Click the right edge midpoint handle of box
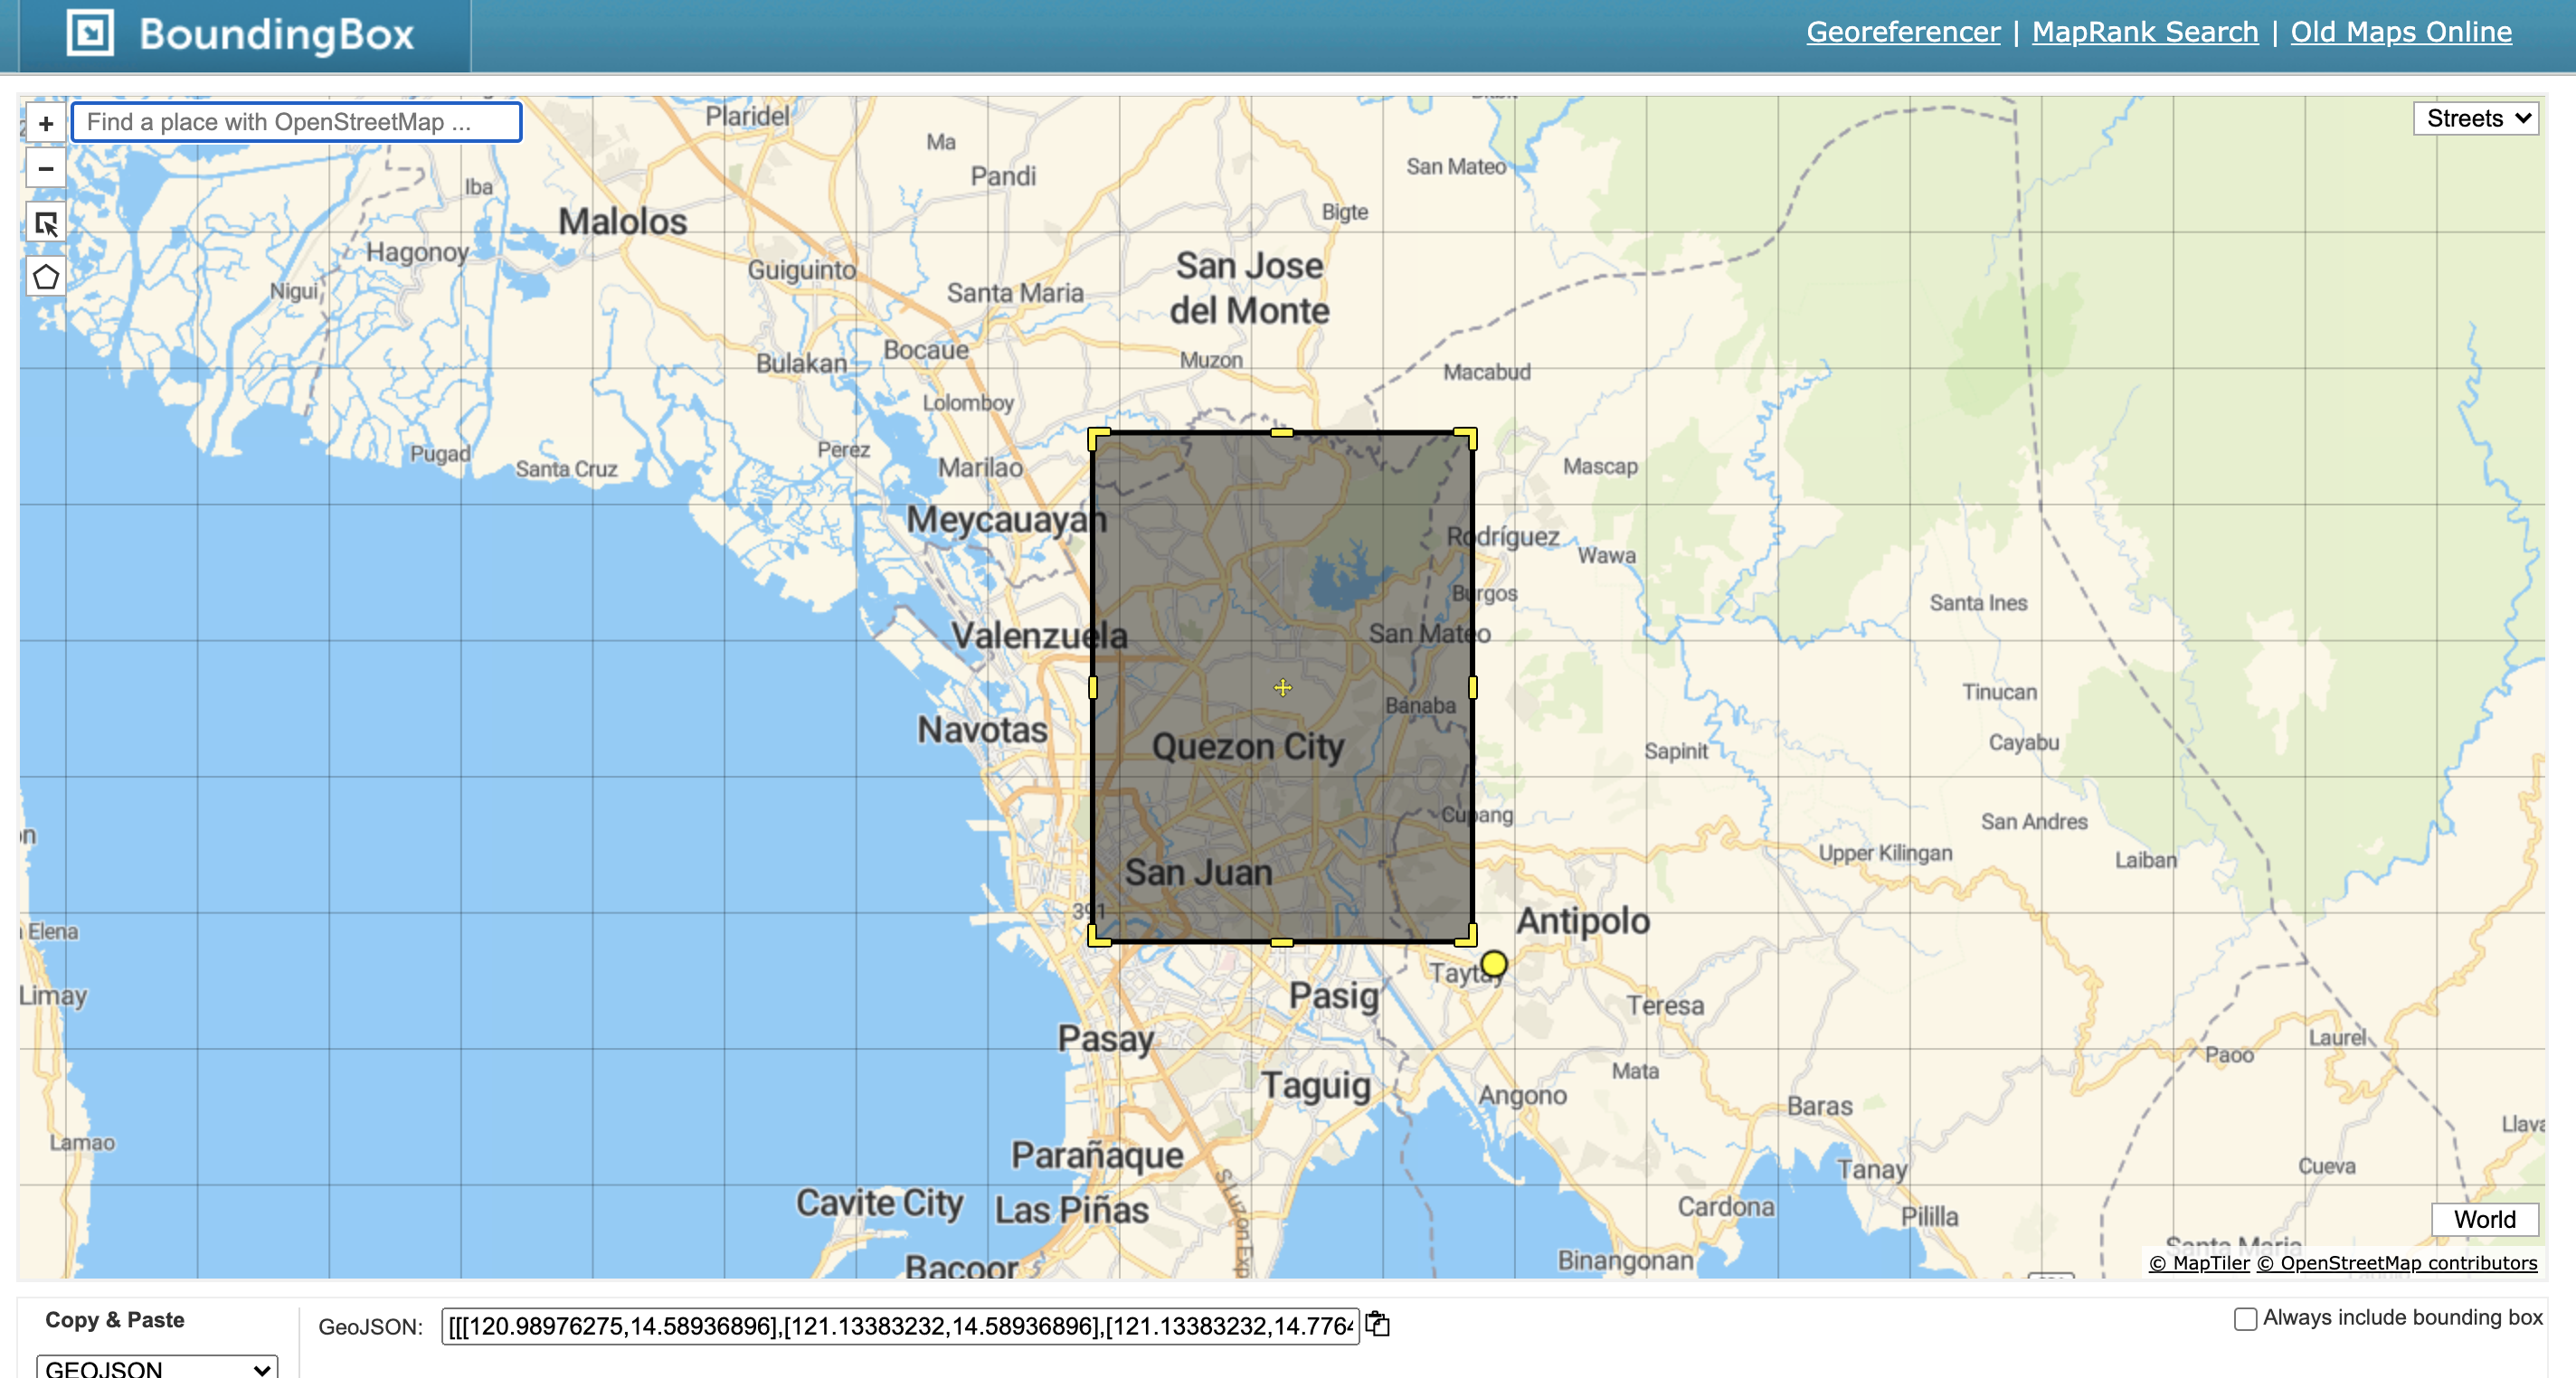Viewport: 2576px width, 1378px height. pyautogui.click(x=1473, y=687)
